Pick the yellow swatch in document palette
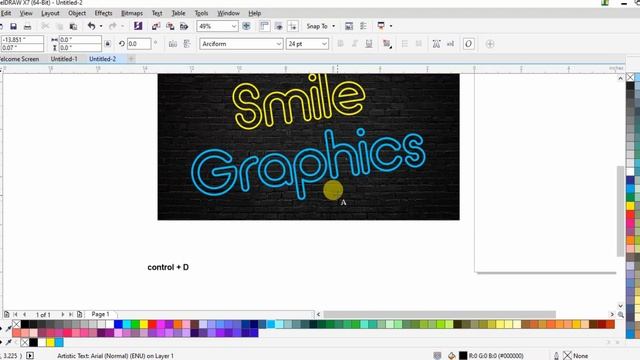This screenshot has height=360, width=640. pos(51,342)
